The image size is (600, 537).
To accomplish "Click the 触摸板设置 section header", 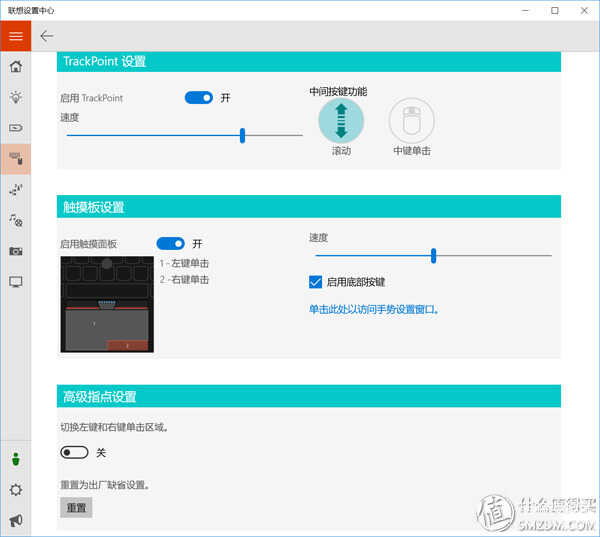I will [x=309, y=207].
